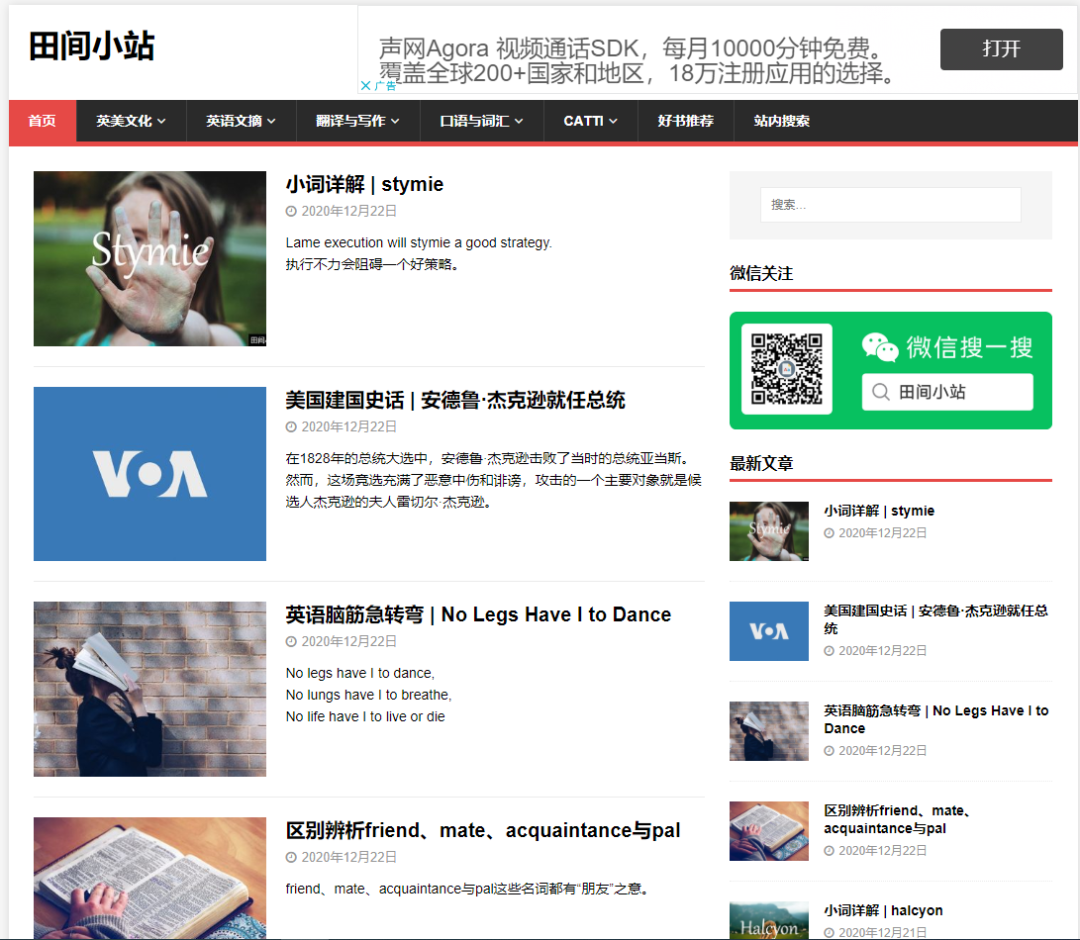This screenshot has width=1080, height=940.
Task: Open sidebar article No Legs Have I to Dance
Action: coord(936,719)
